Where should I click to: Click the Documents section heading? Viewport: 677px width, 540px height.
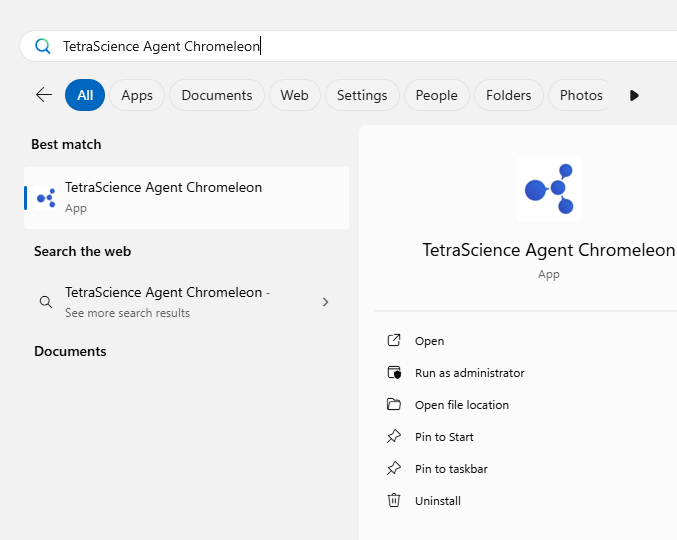pos(70,351)
